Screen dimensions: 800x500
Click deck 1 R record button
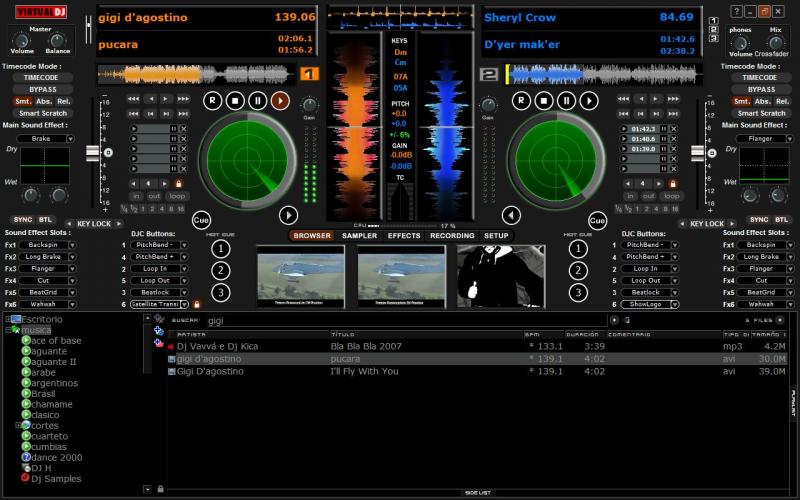tap(212, 101)
